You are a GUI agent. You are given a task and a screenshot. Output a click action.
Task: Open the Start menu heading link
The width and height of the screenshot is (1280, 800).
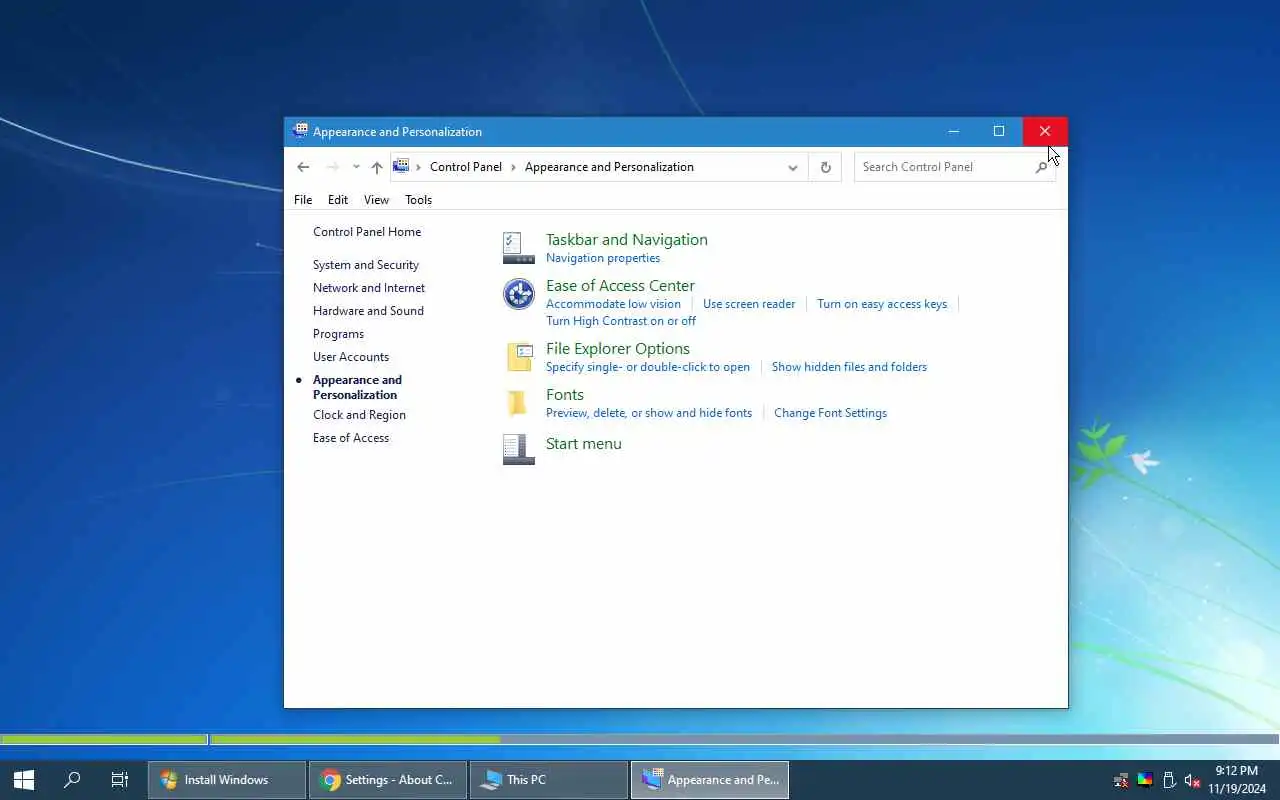[x=584, y=444]
